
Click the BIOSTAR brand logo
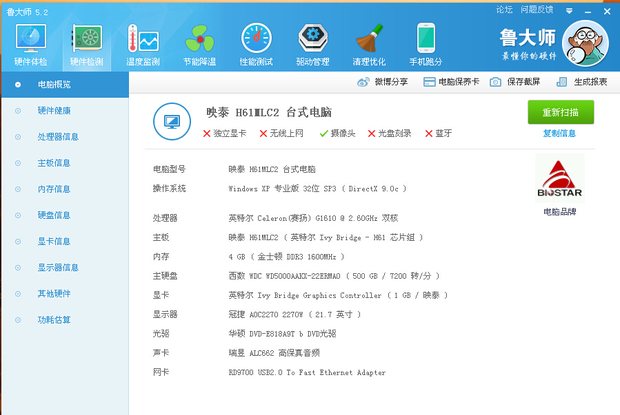point(560,178)
